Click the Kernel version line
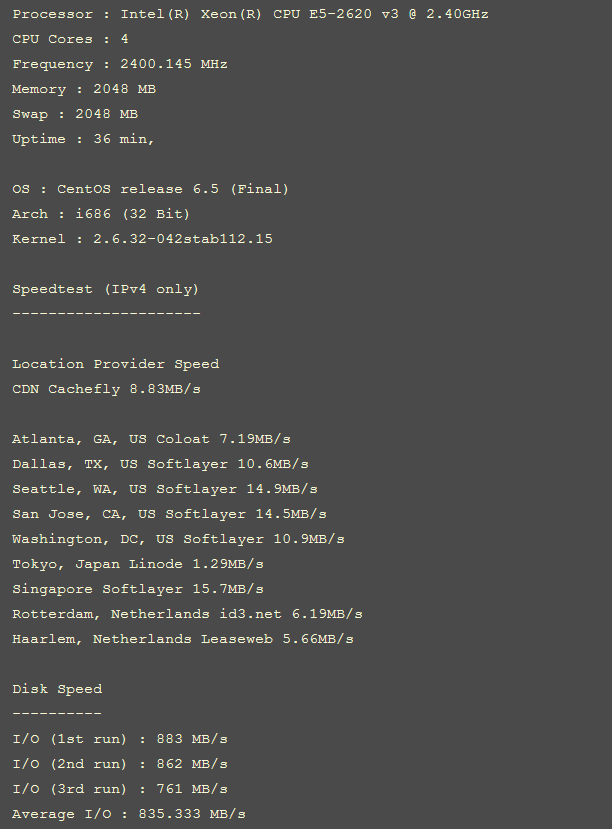The width and height of the screenshot is (612, 829). click(142, 239)
